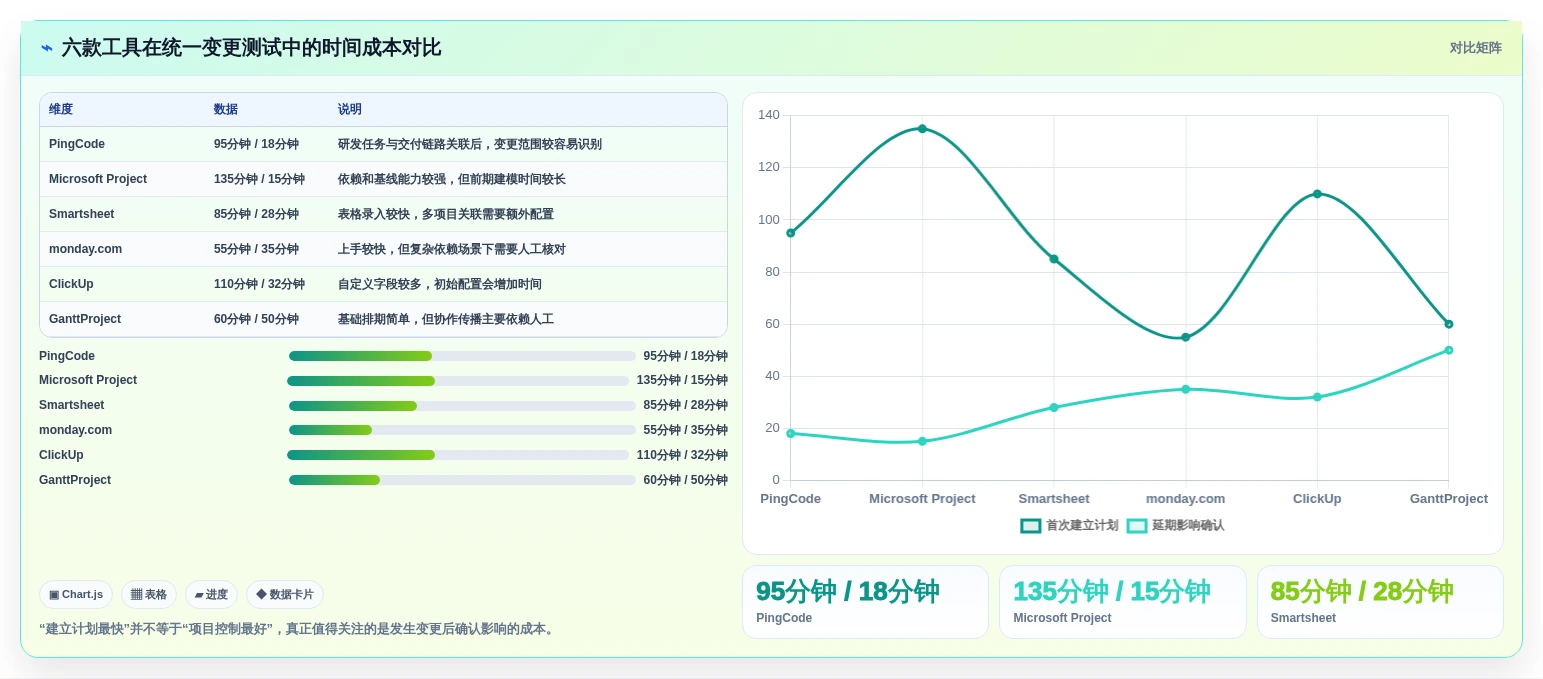Open the PingCode data card

[865, 602]
